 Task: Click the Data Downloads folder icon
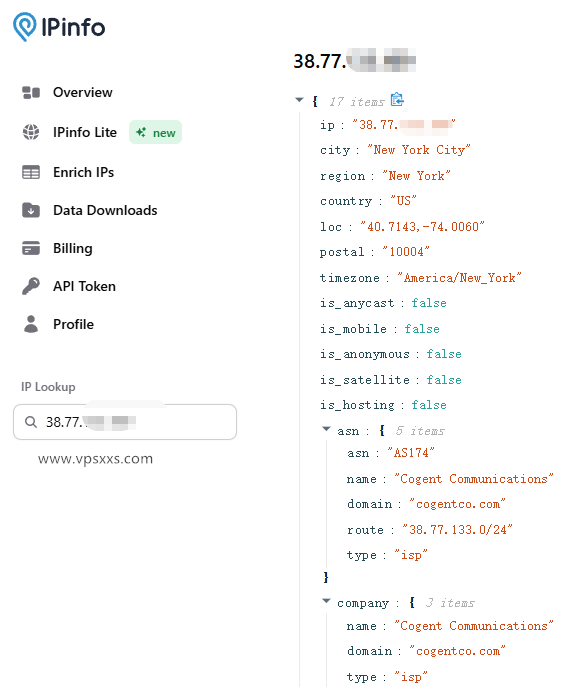point(31,210)
